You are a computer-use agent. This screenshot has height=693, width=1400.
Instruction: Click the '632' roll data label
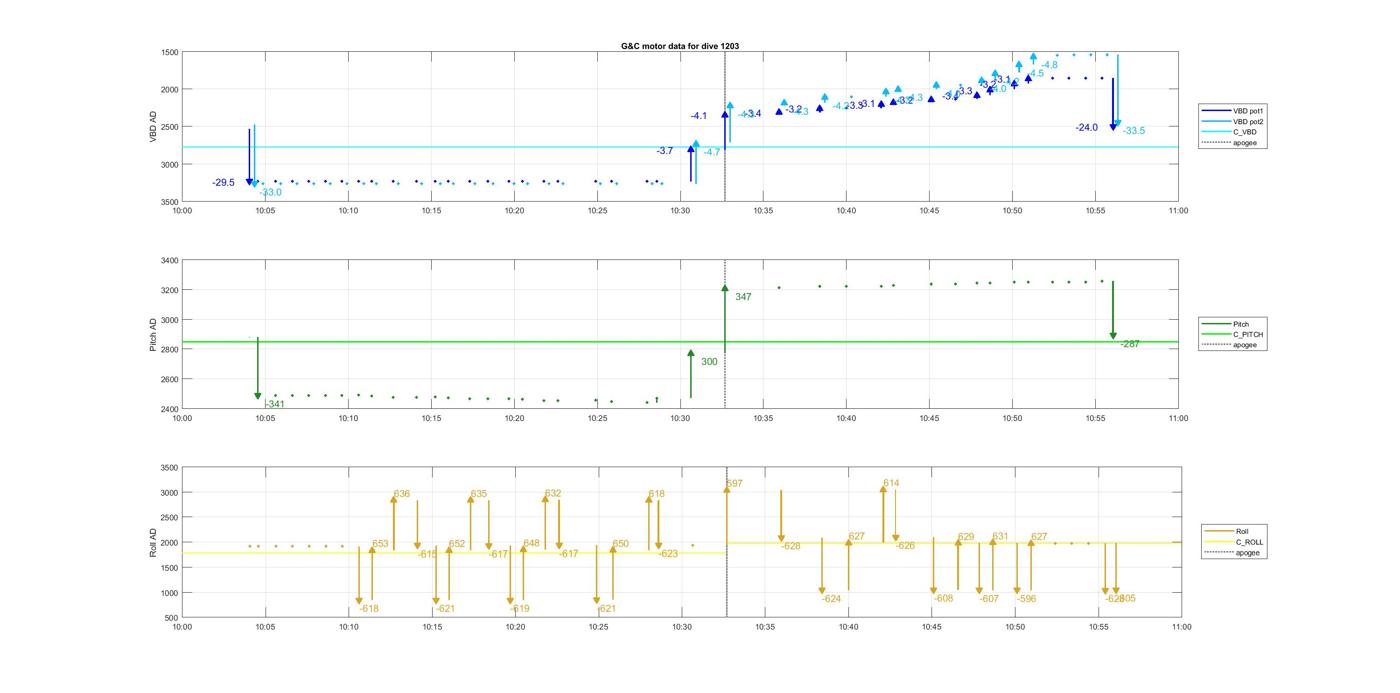point(553,494)
